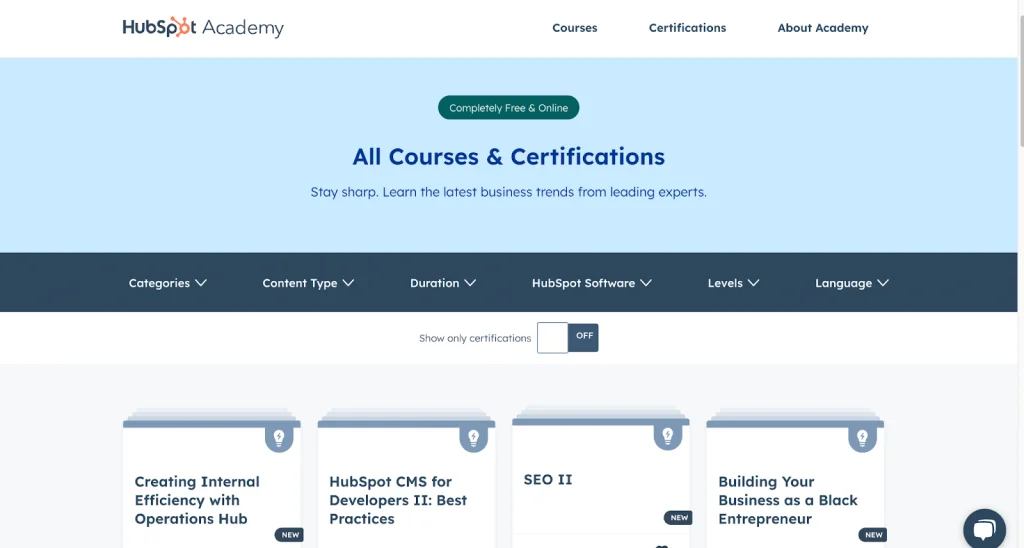The width and height of the screenshot is (1024, 548).
Task: Expand the Content Type filter dropdown
Action: pos(308,283)
